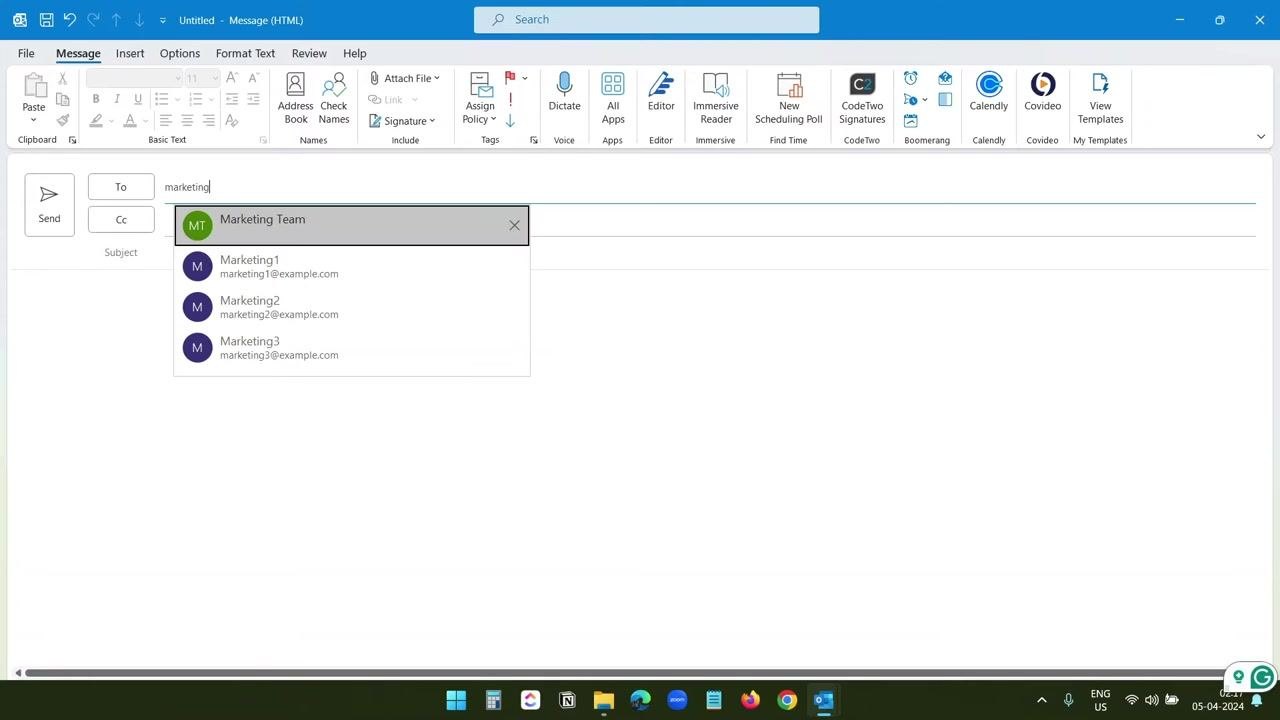
Task: Open the font name combo box
Action: 135,78
